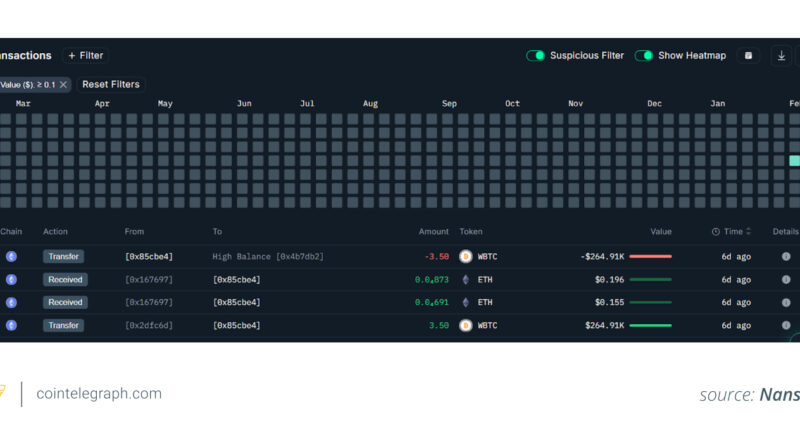Click the Transfer action tag in the last row
Viewport: 800px width, 445px height.
pyautogui.click(x=65, y=326)
